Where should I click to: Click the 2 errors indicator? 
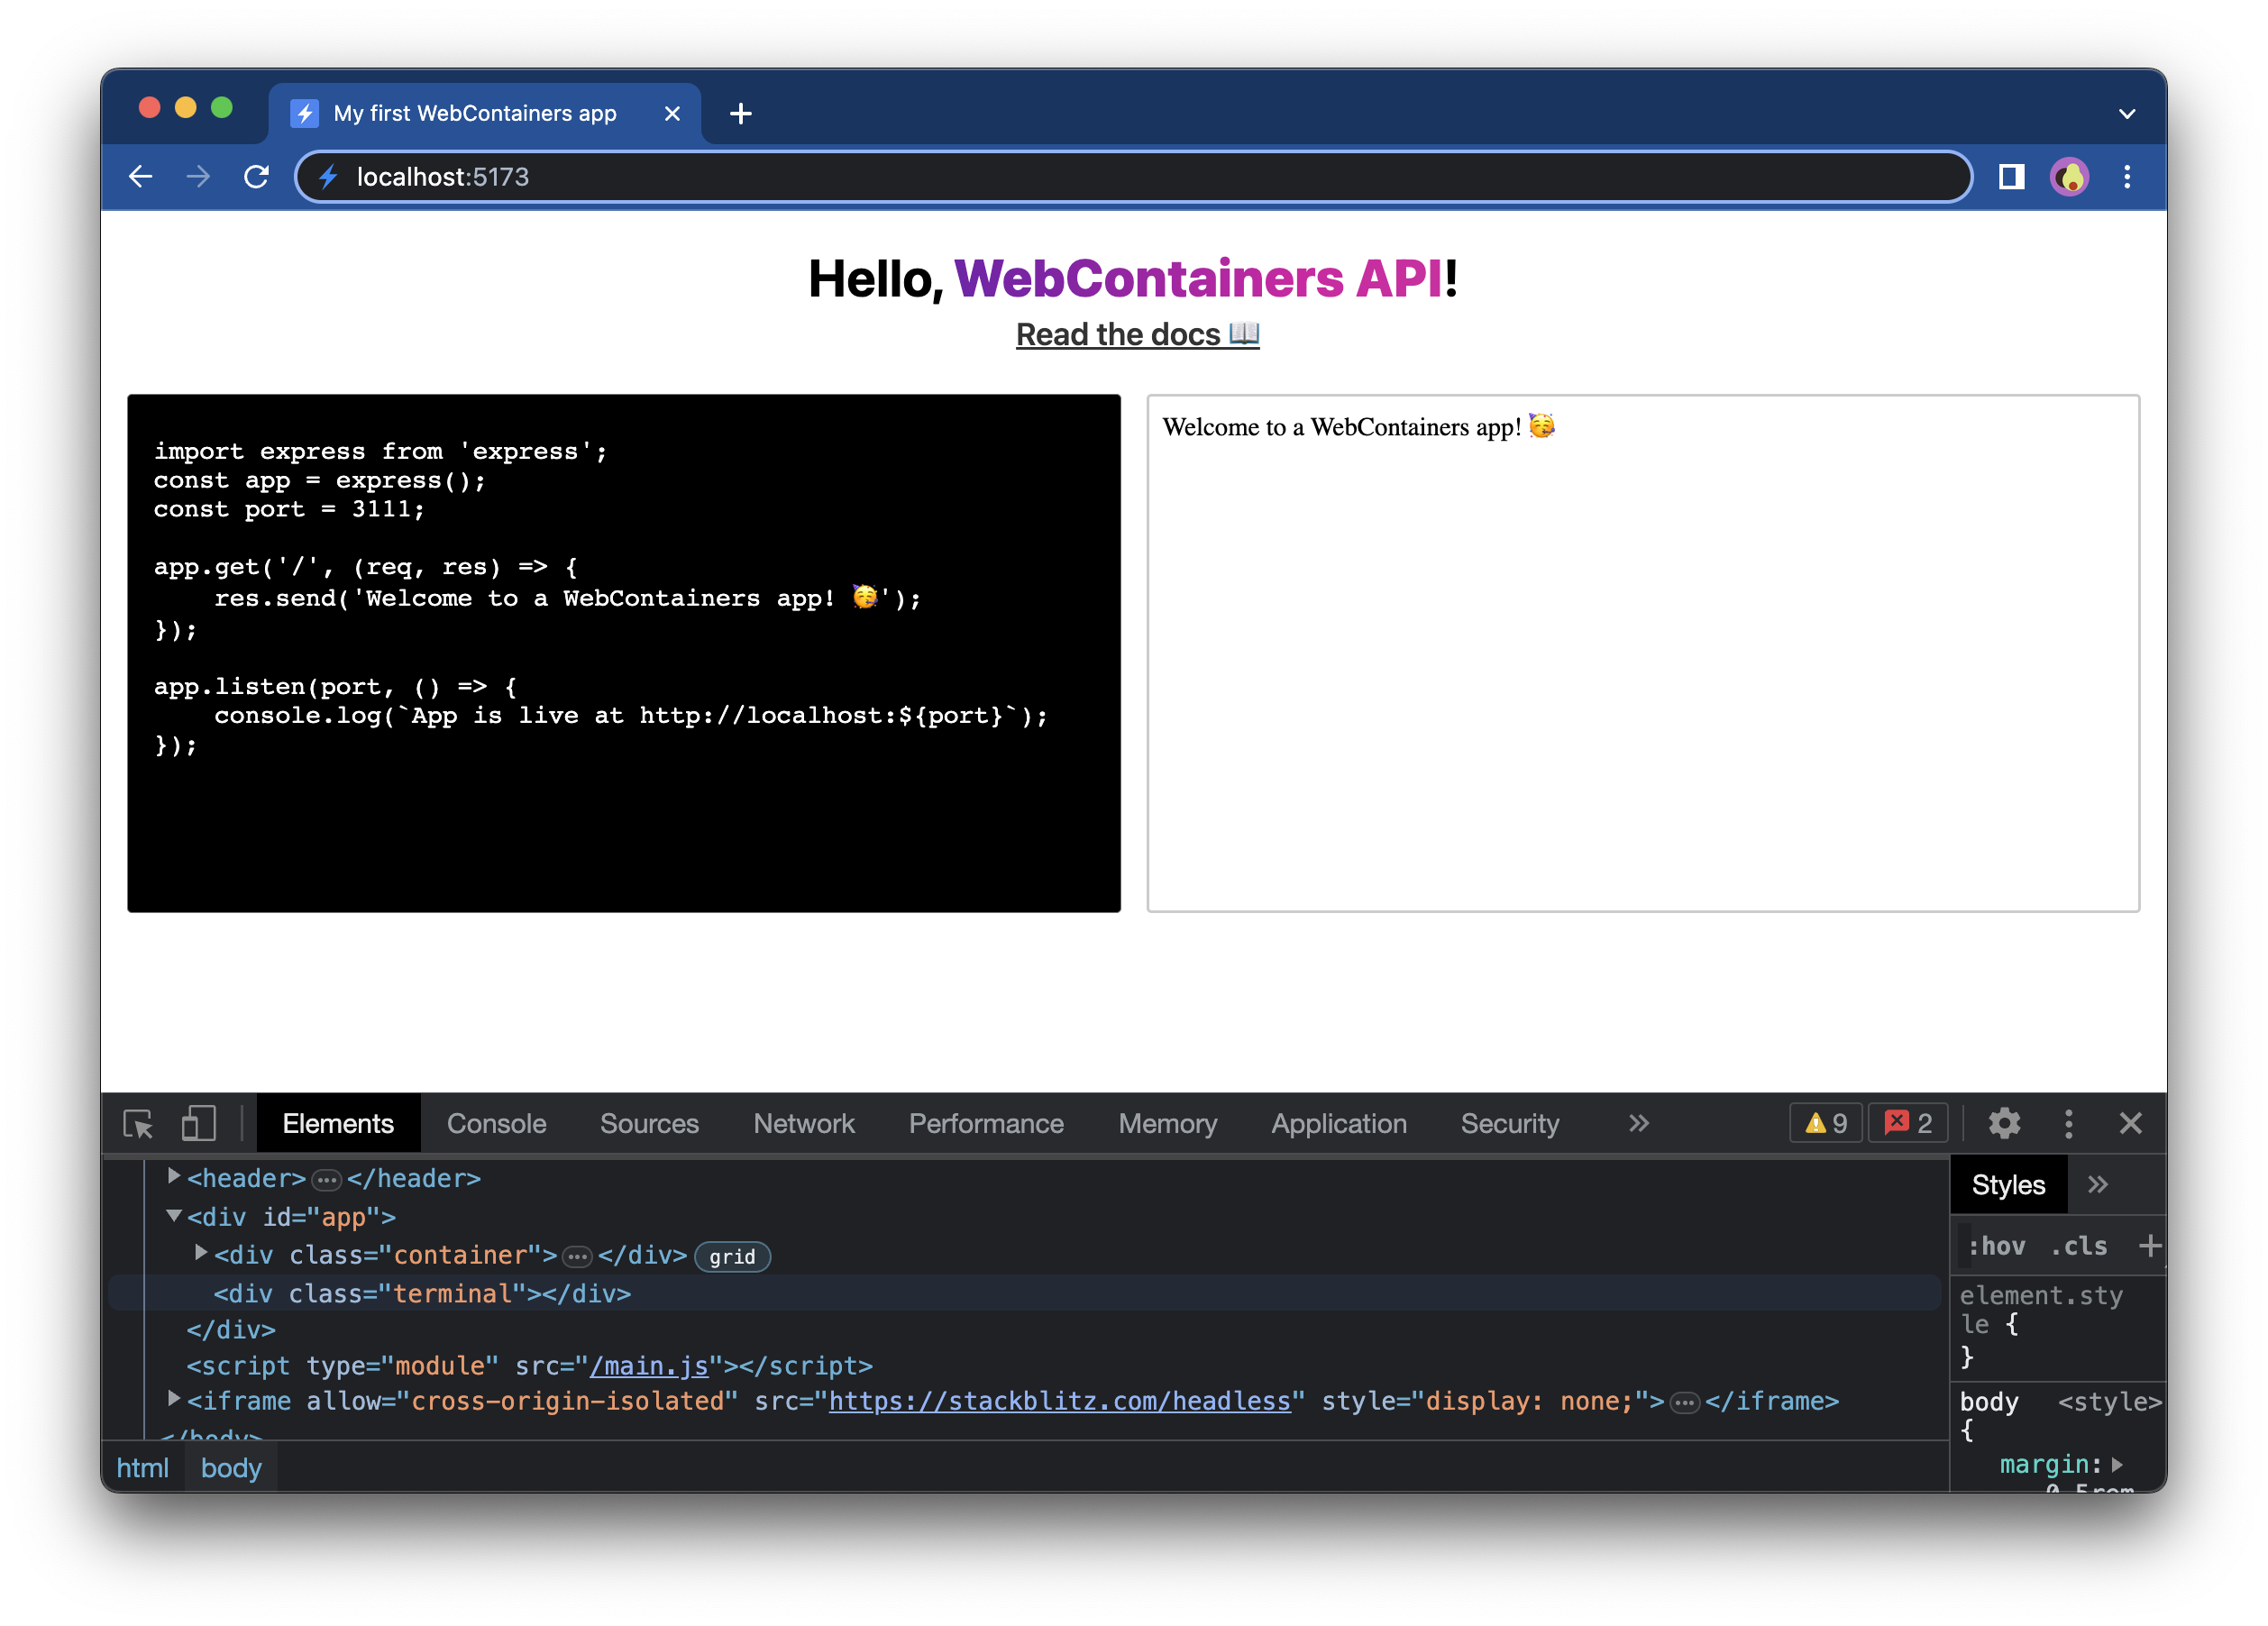pyautogui.click(x=1907, y=1123)
